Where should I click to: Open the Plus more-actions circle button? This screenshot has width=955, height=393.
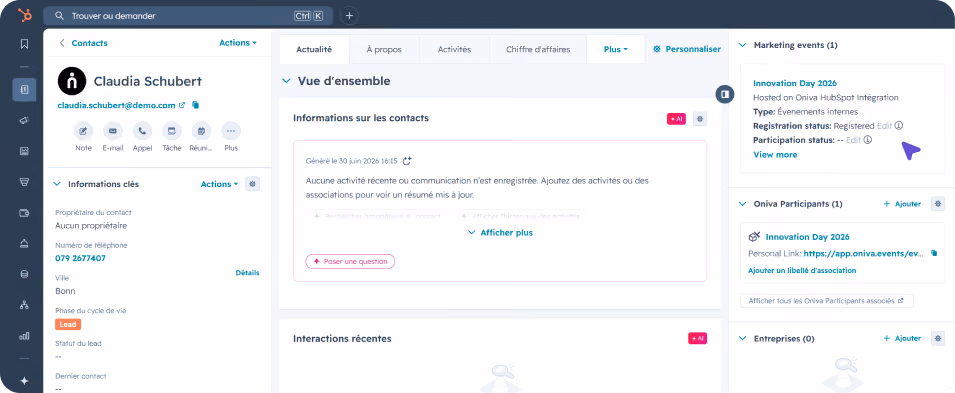point(231,131)
